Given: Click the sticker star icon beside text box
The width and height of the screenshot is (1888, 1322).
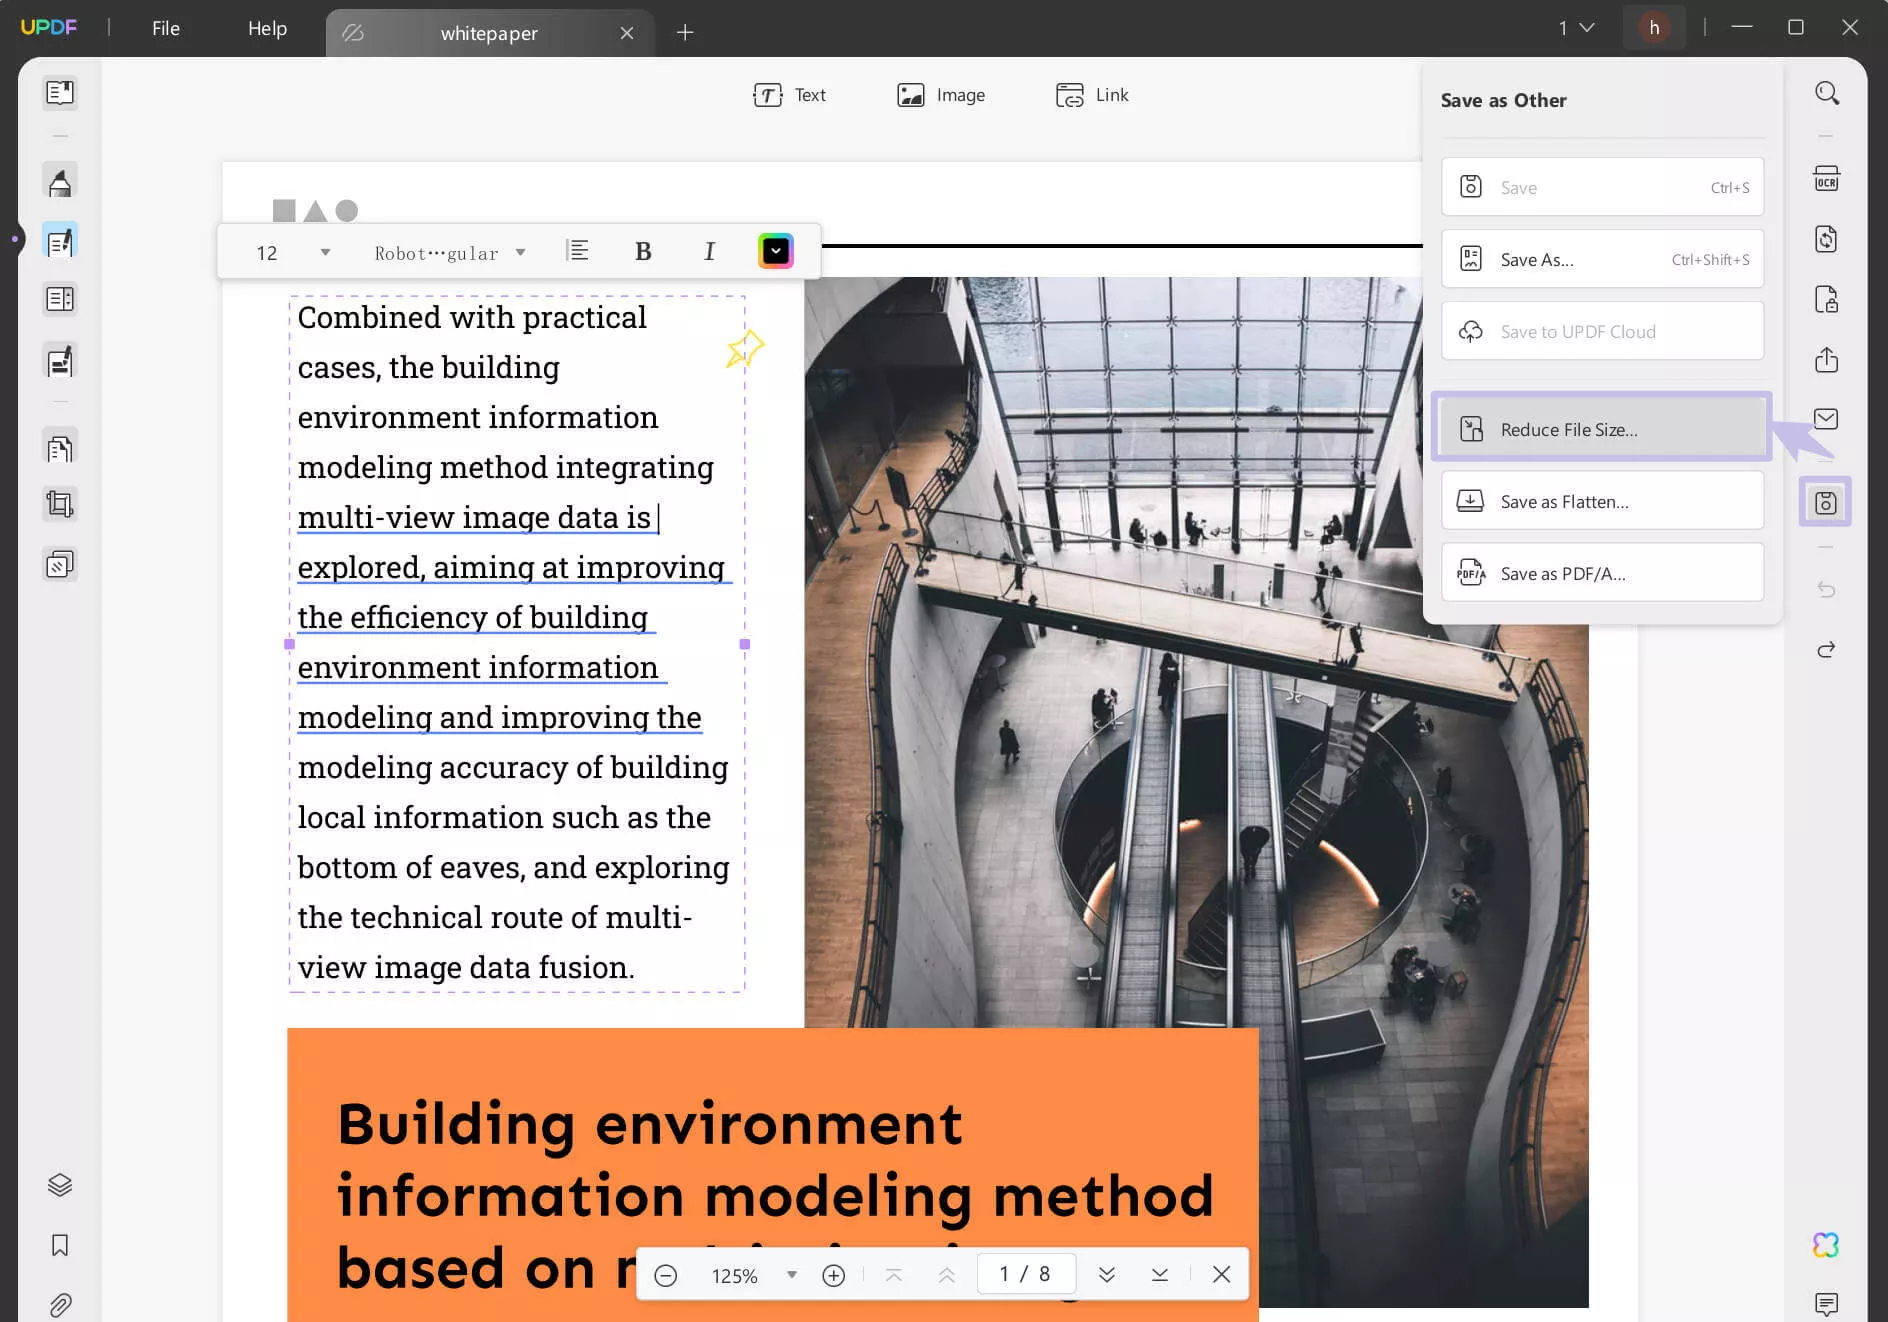Looking at the screenshot, I should [x=745, y=348].
